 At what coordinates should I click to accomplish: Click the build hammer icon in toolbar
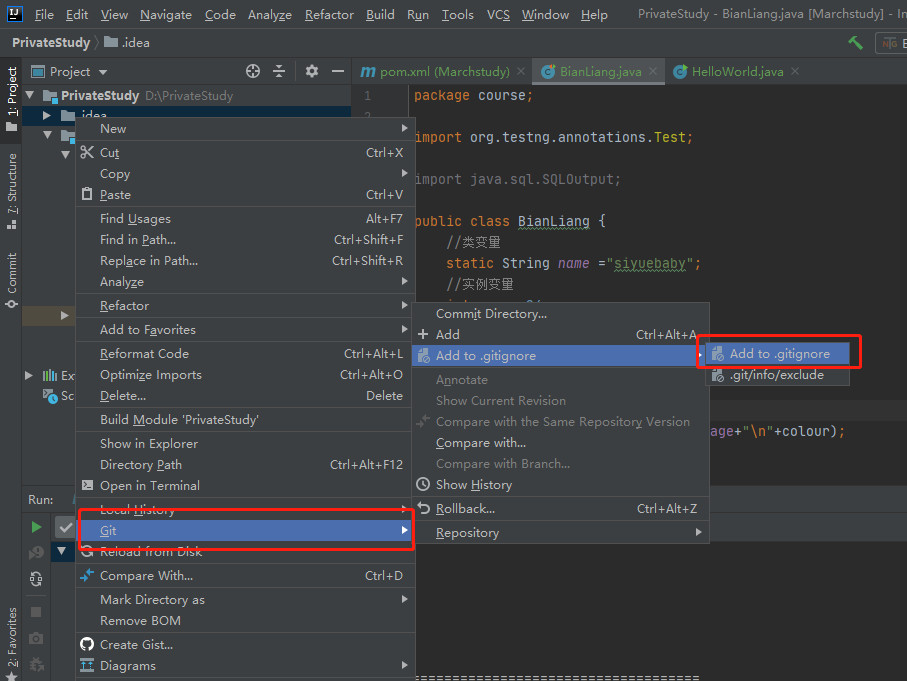pos(855,43)
